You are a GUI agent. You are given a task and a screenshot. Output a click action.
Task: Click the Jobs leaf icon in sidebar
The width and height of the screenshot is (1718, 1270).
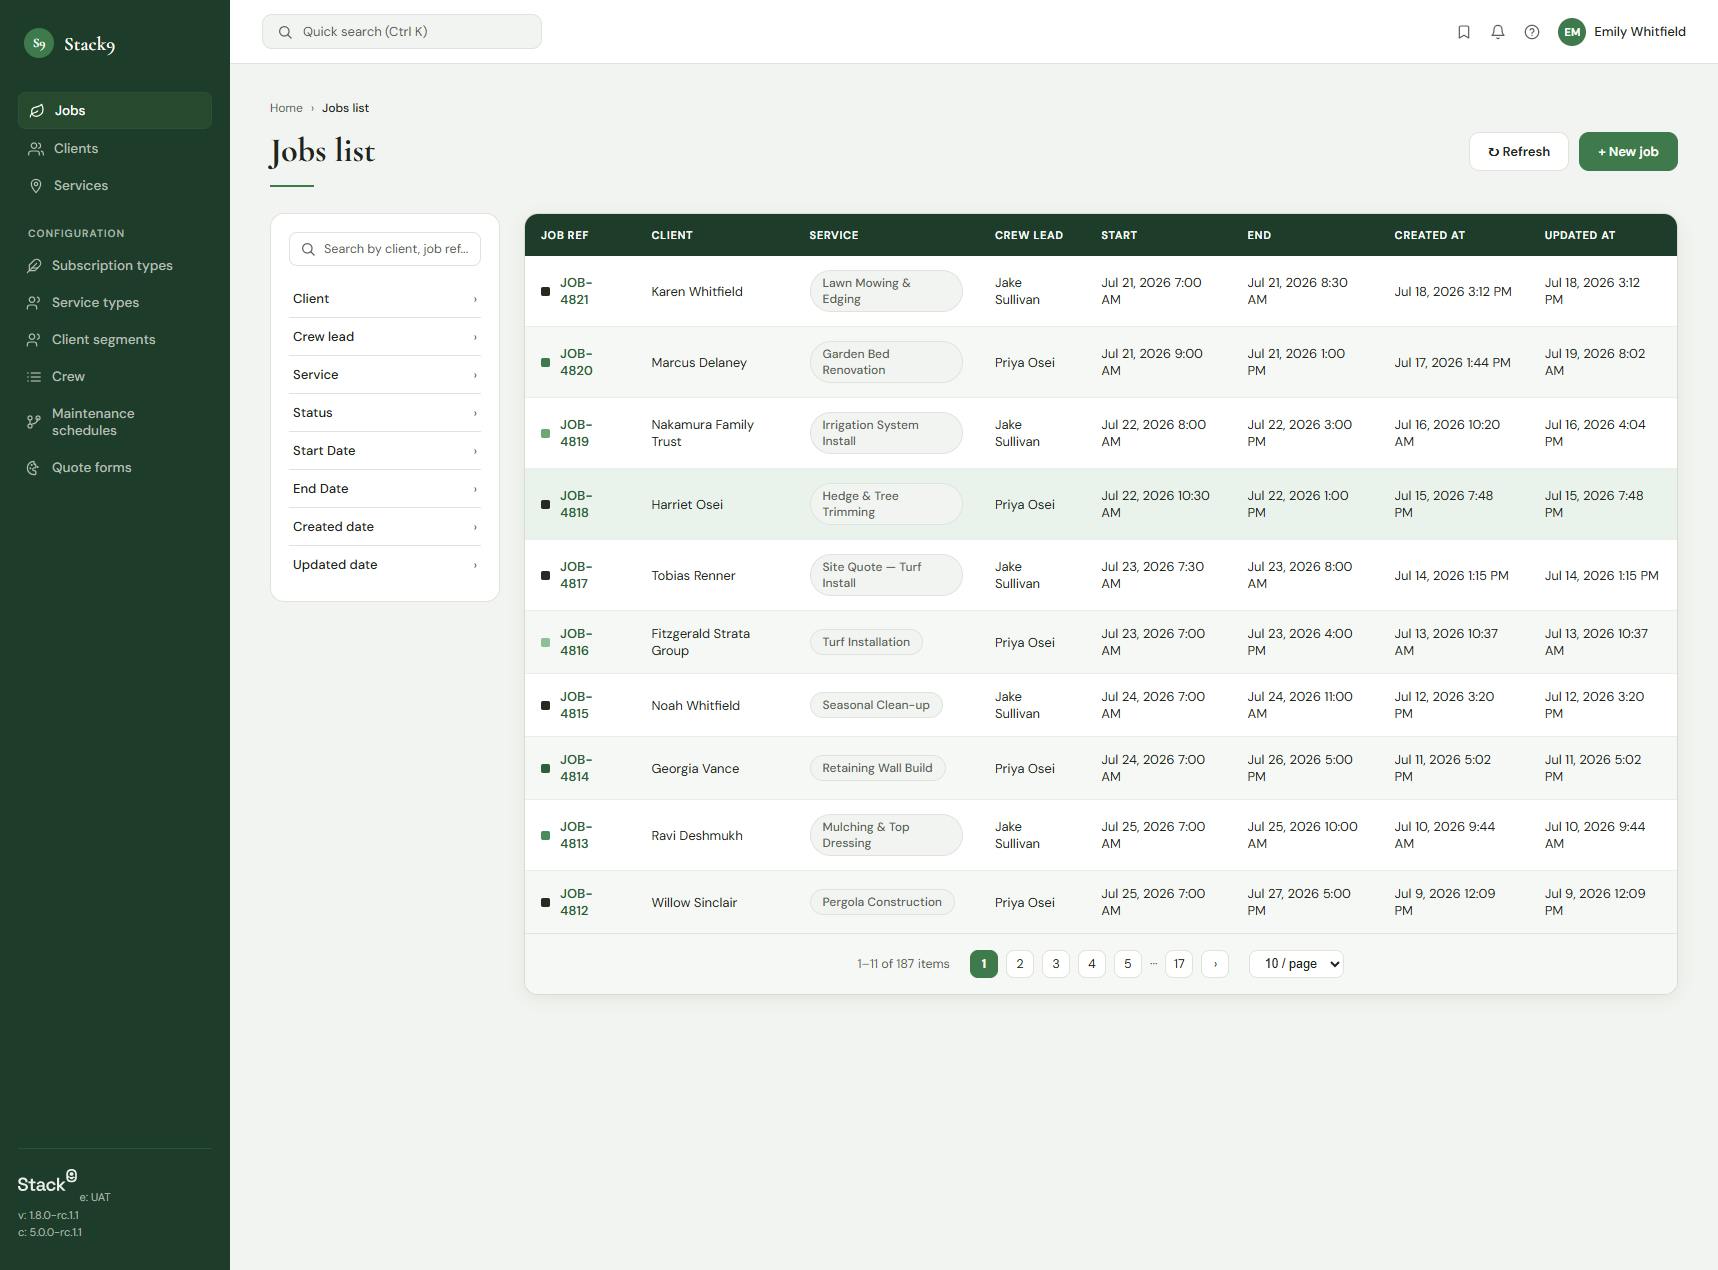click(x=37, y=111)
